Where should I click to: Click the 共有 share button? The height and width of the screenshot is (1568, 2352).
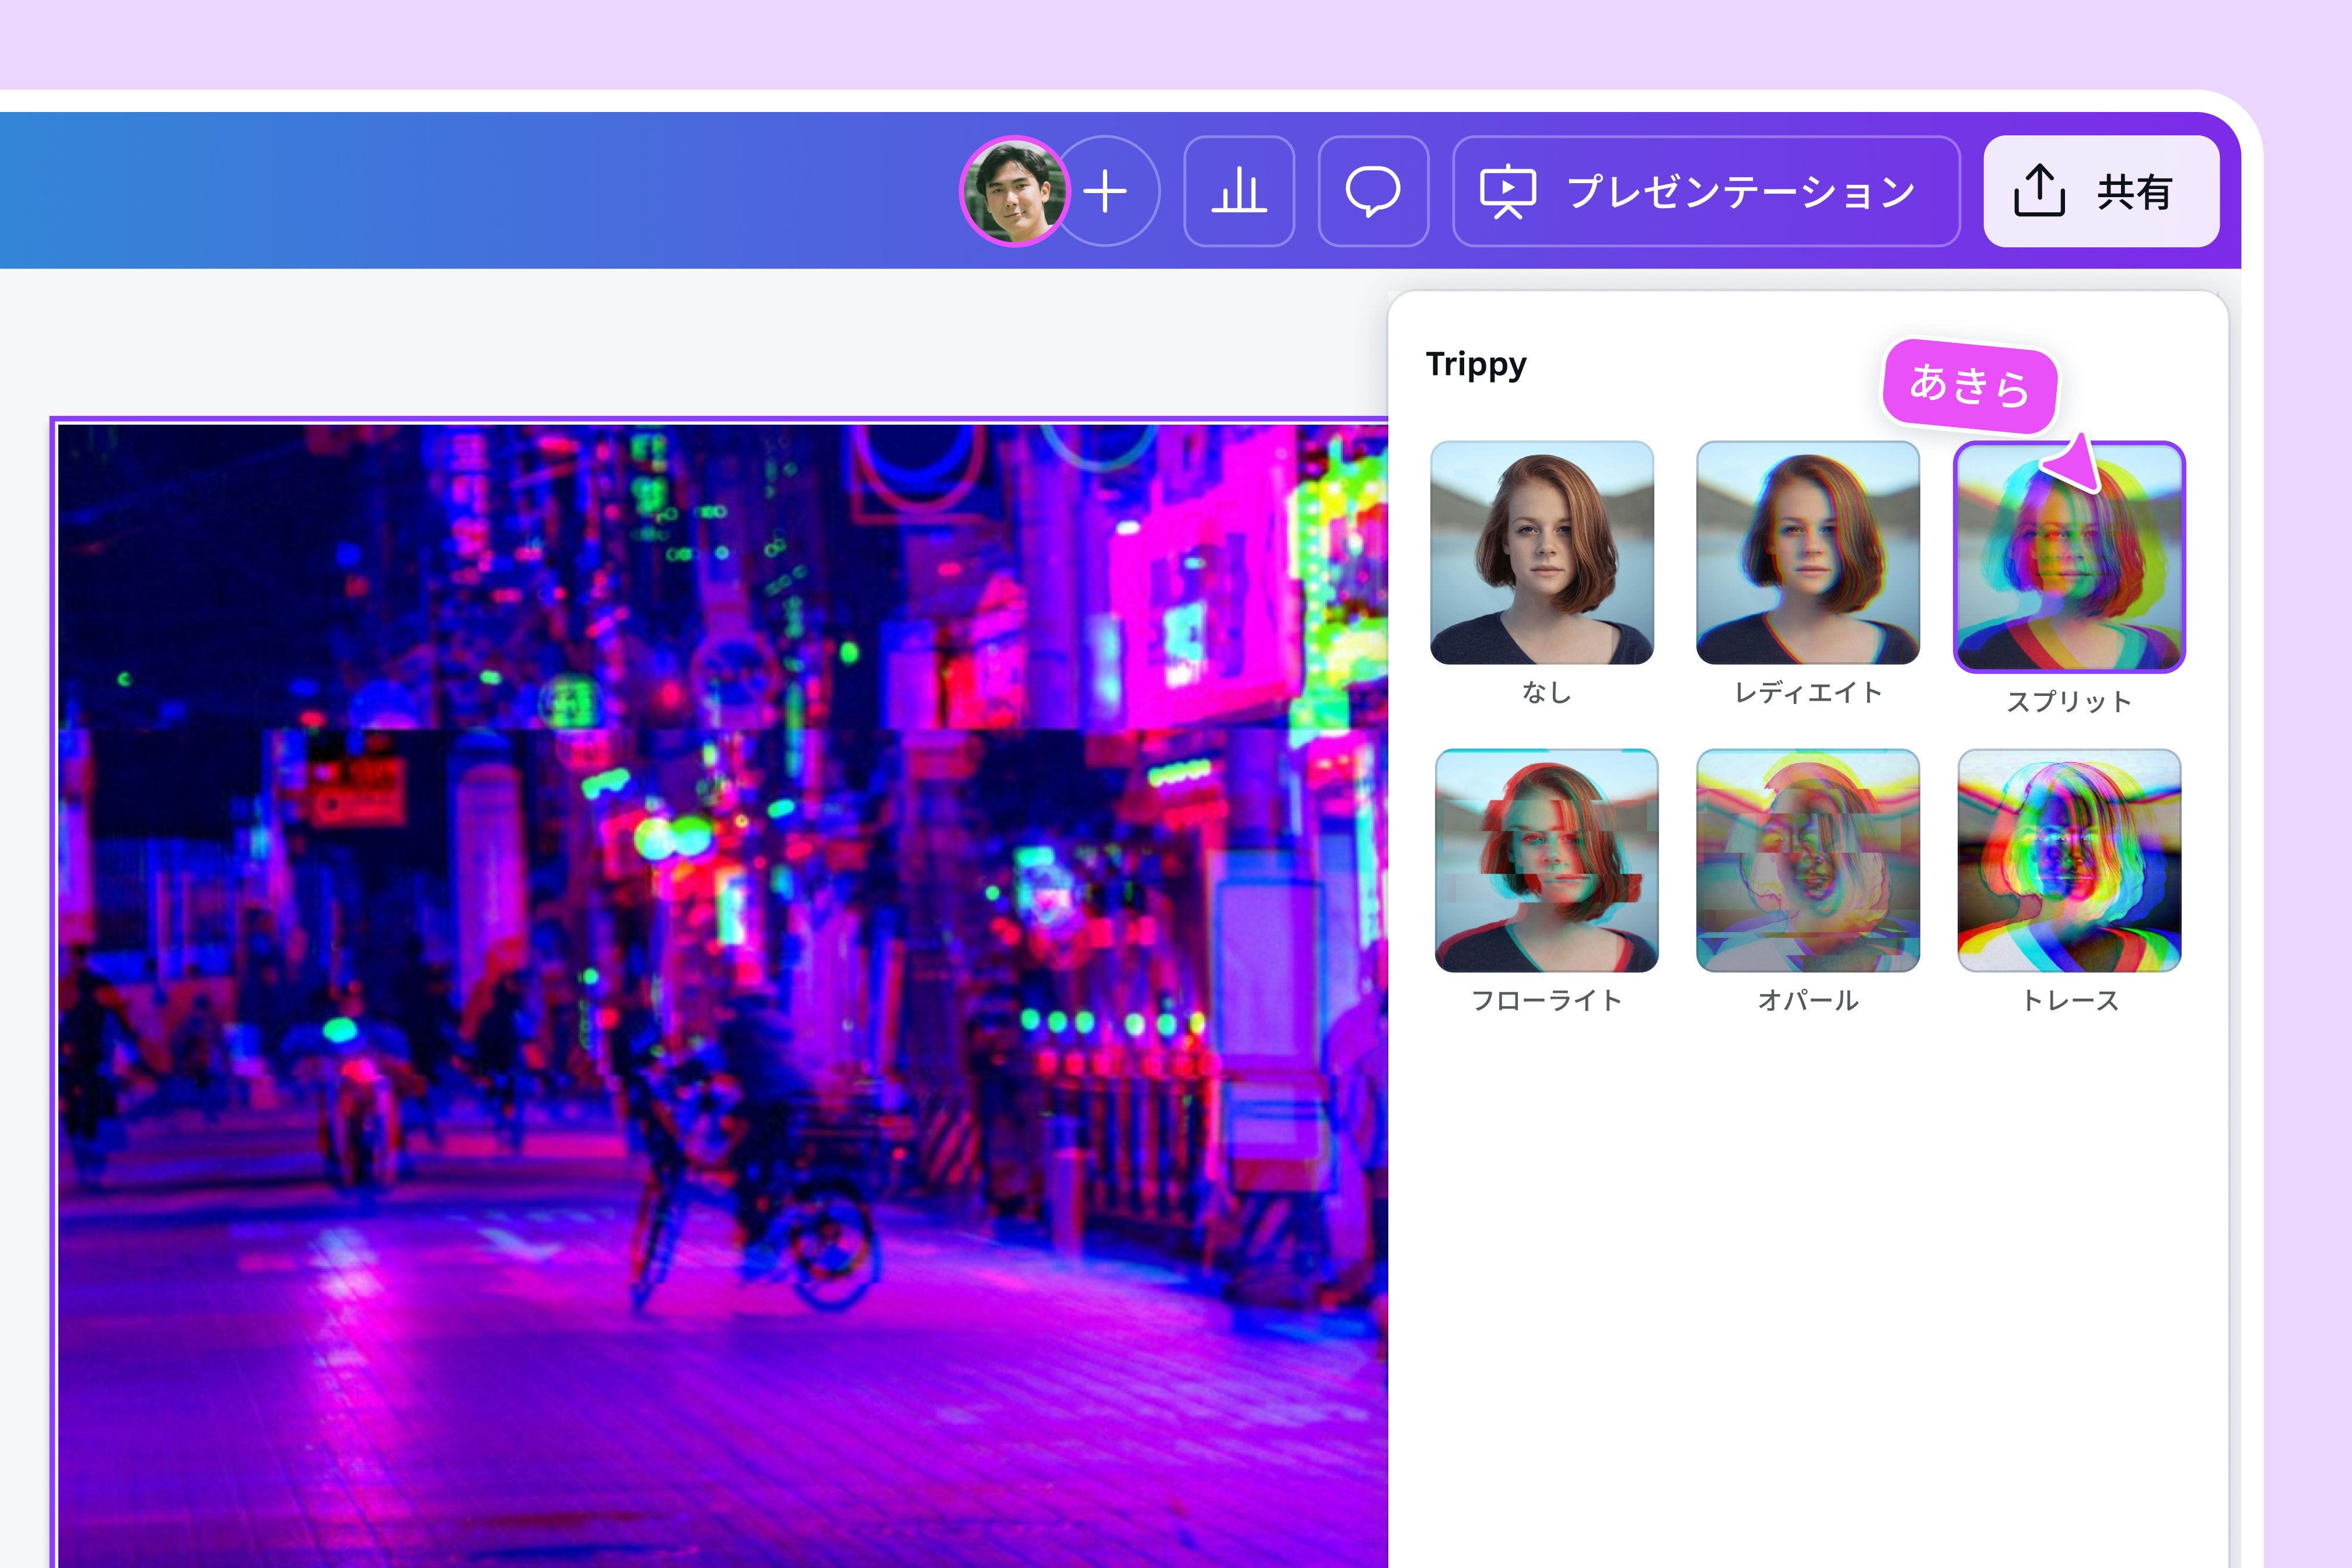[2101, 191]
